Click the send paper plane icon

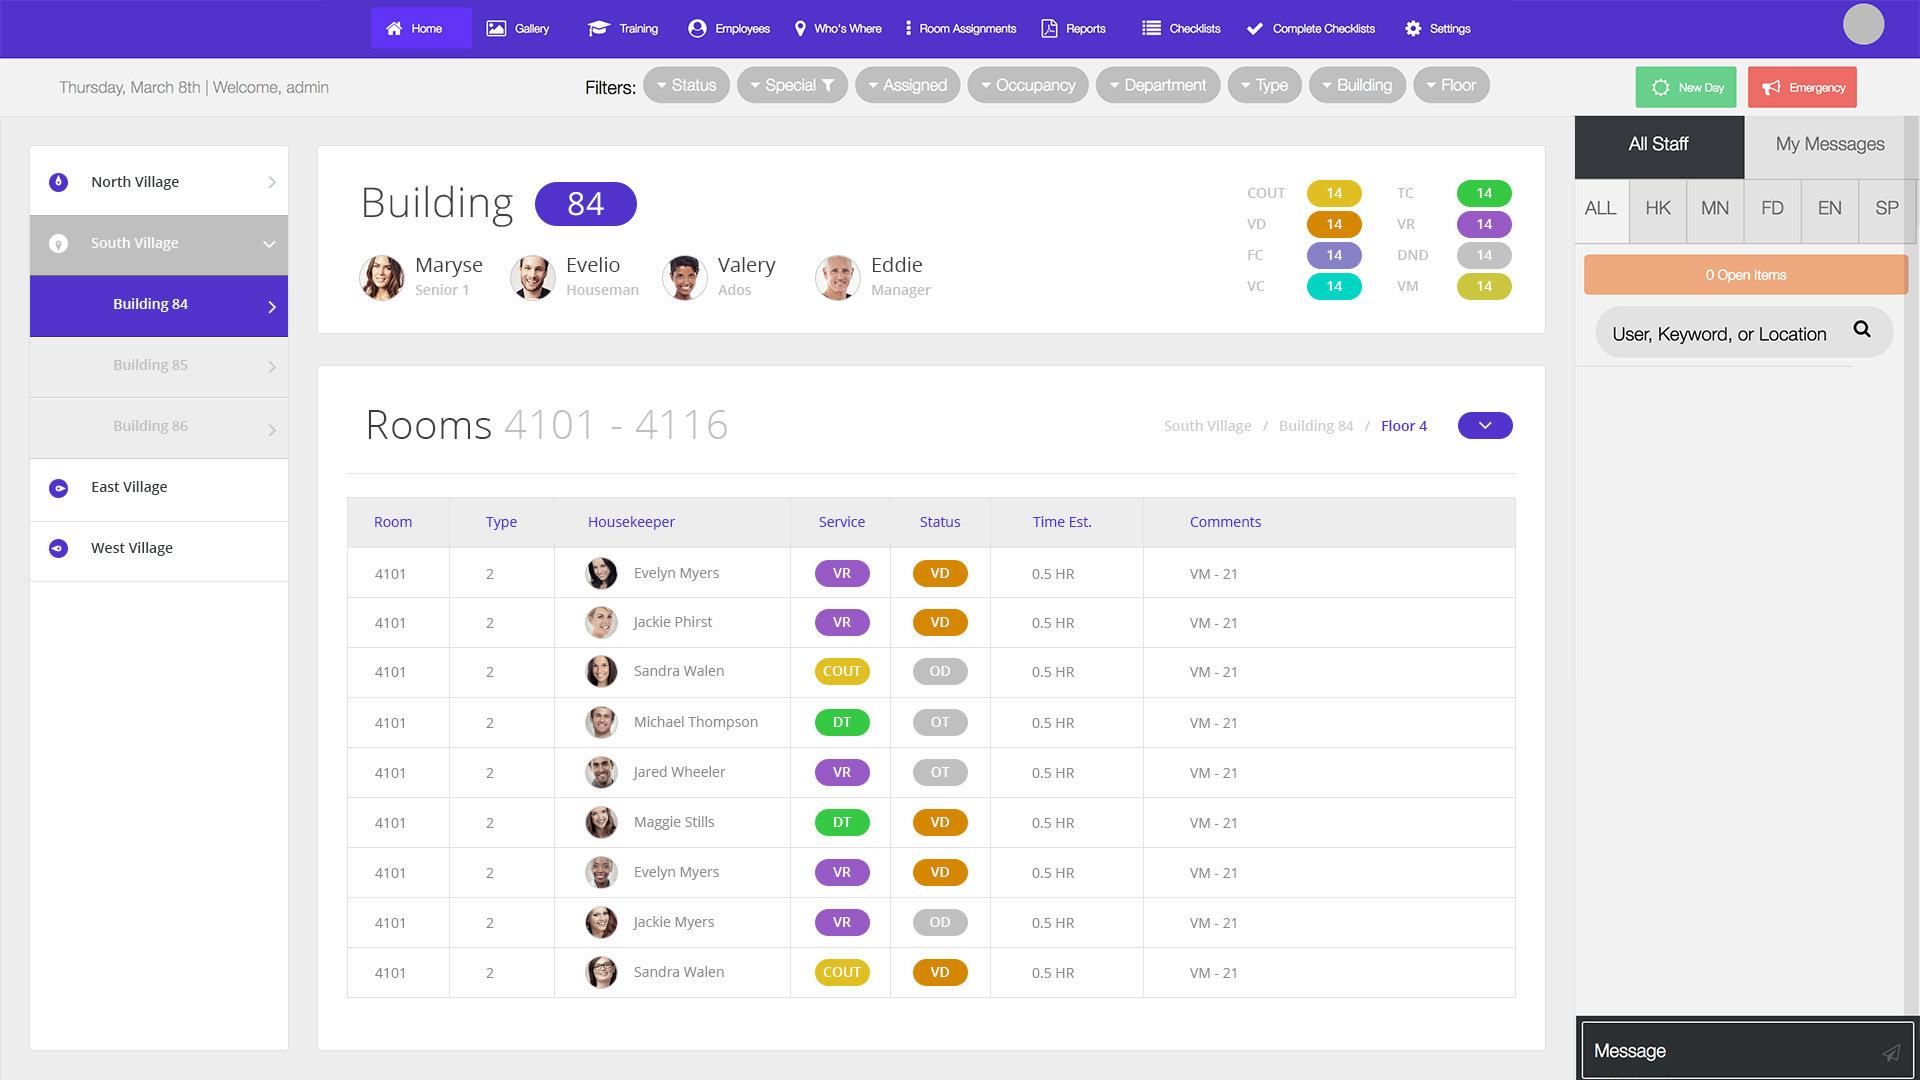pos(1891,1052)
